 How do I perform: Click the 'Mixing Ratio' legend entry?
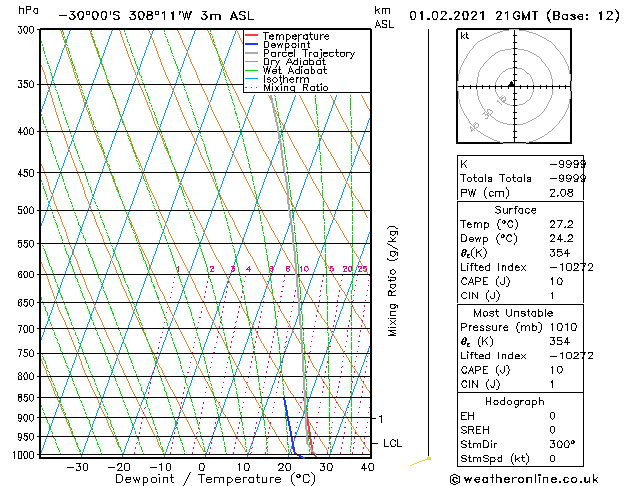296,87
